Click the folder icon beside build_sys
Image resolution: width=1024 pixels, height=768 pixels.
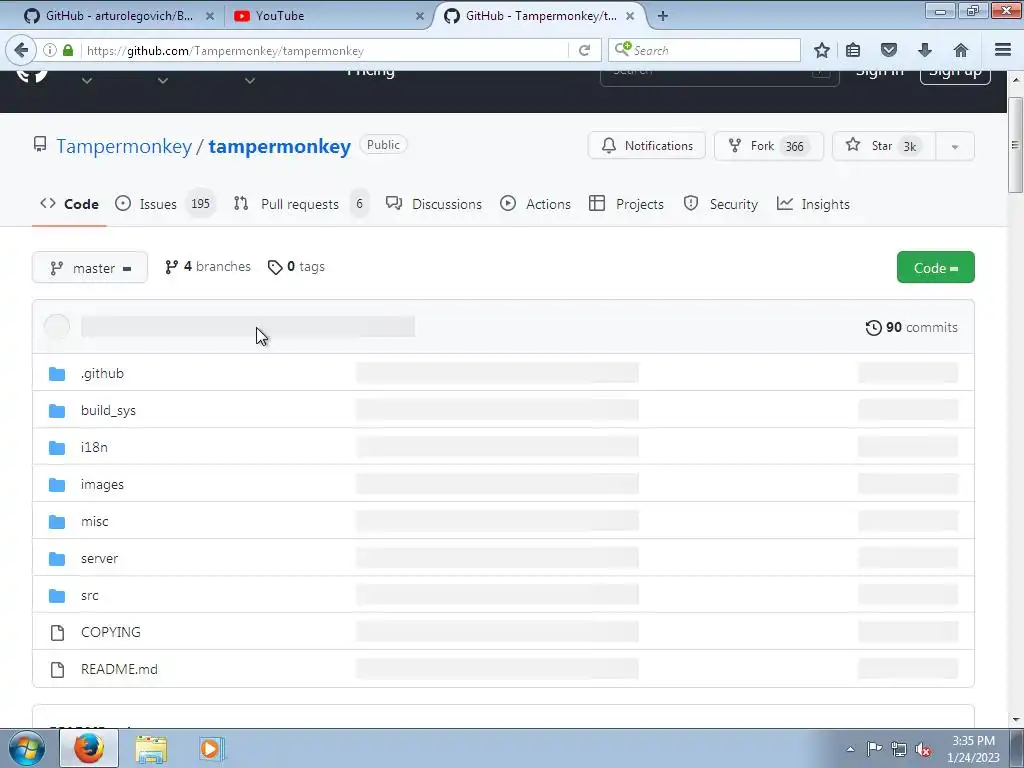tap(57, 411)
